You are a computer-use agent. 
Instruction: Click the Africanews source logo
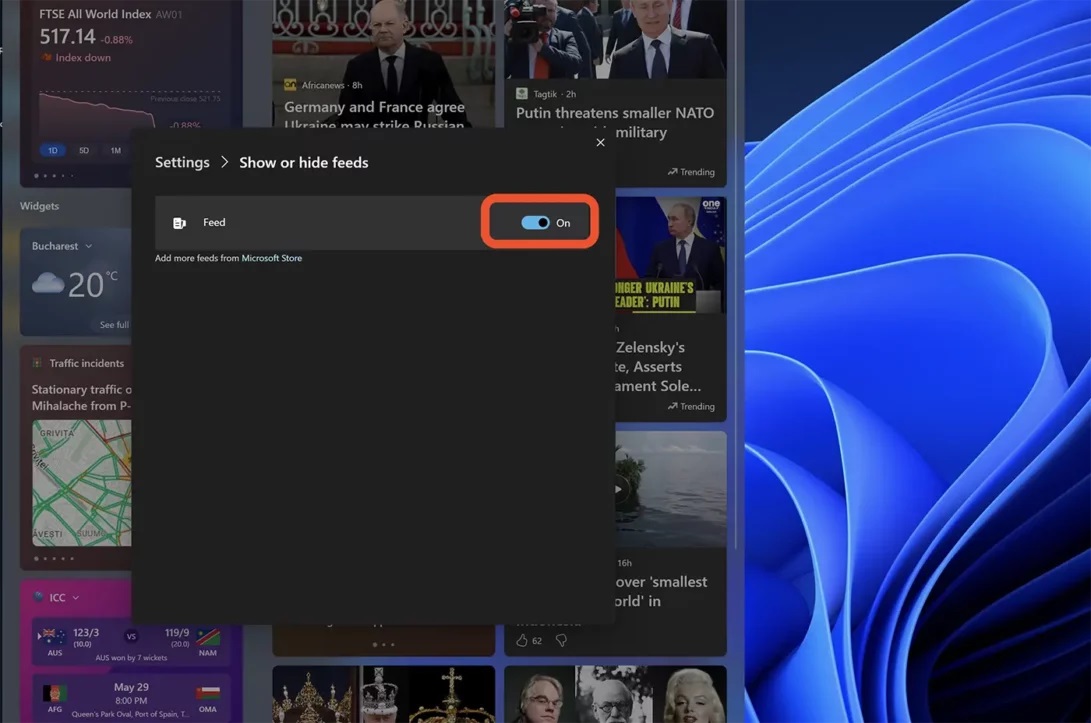291,85
